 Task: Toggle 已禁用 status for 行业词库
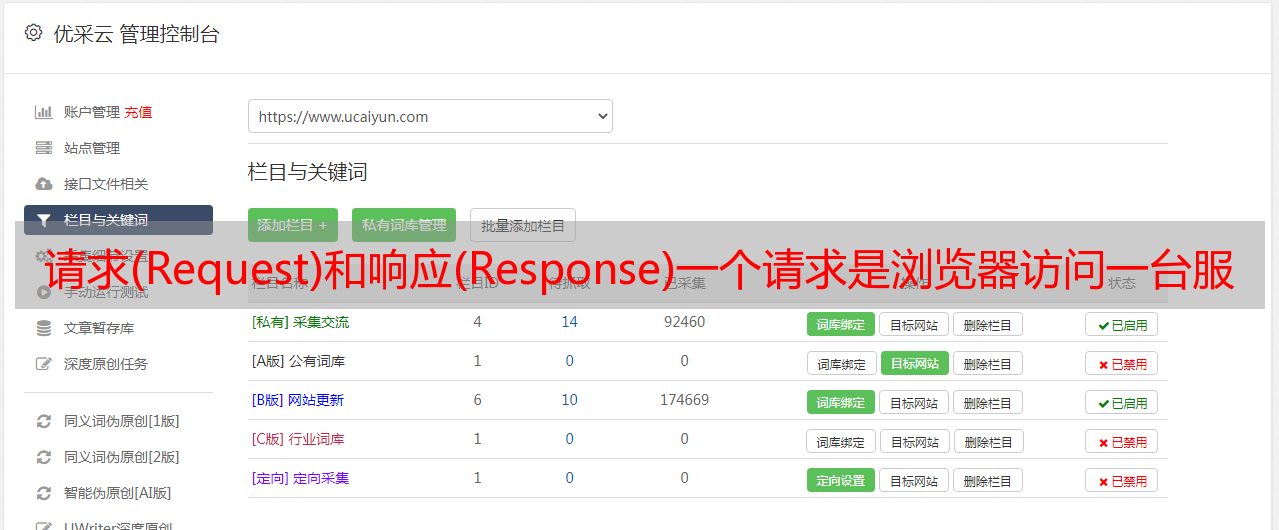point(1122,441)
